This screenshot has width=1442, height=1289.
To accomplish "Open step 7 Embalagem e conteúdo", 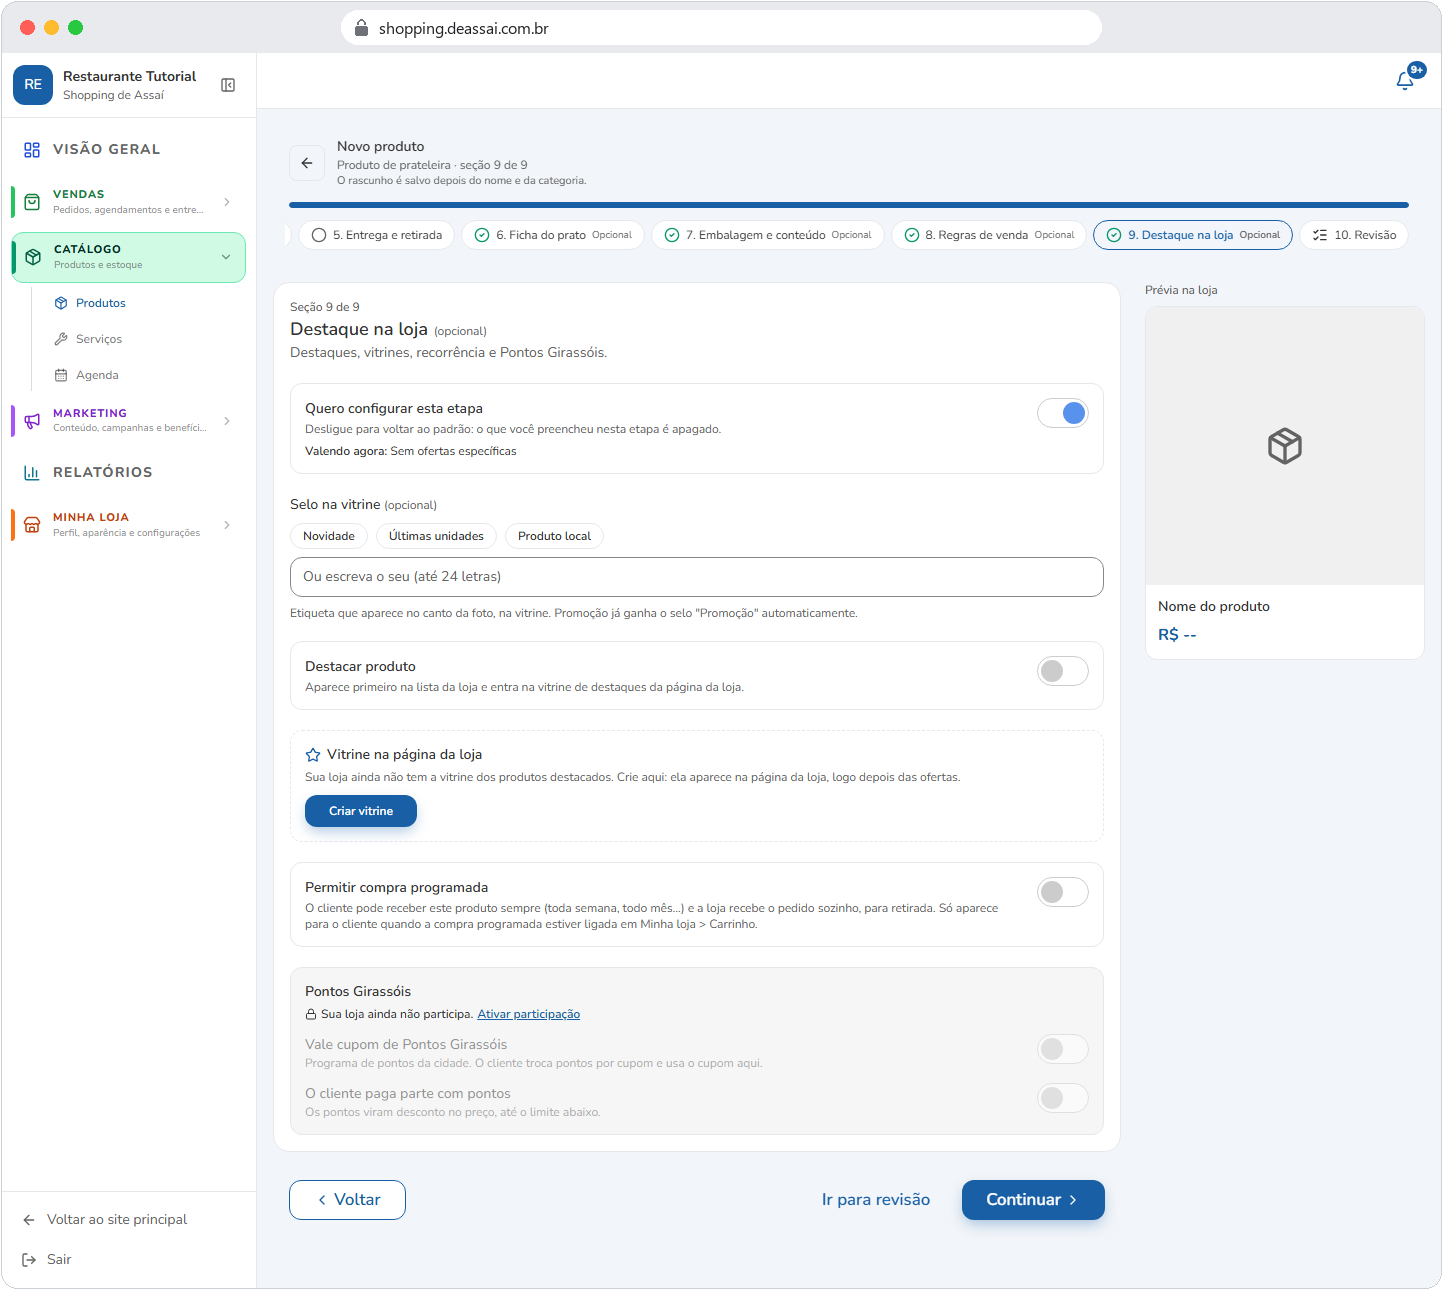I will point(768,235).
